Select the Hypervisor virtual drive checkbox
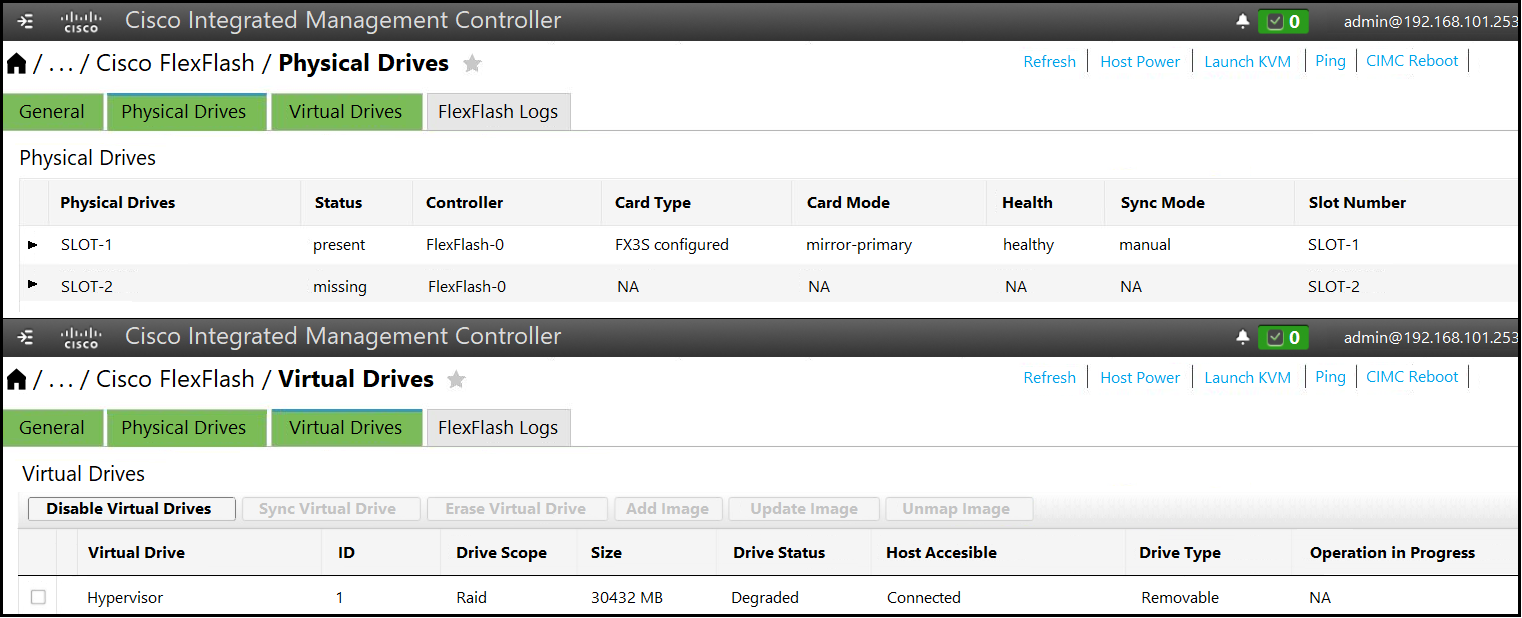This screenshot has width=1522, height=618. 38,597
